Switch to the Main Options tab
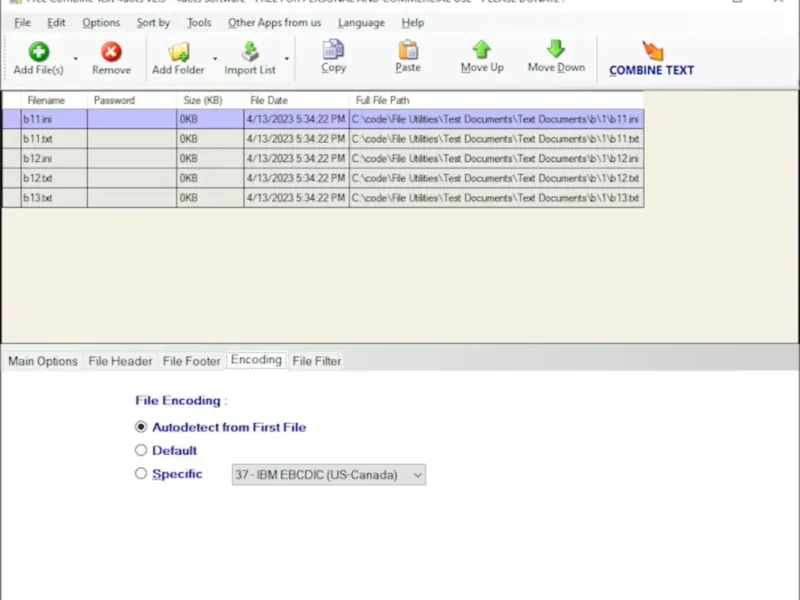 click(x=43, y=361)
